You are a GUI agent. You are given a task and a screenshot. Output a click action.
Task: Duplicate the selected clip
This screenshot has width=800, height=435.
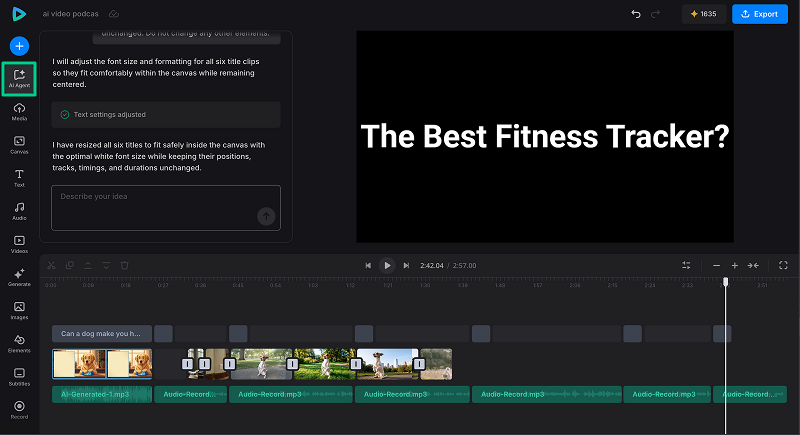point(70,265)
